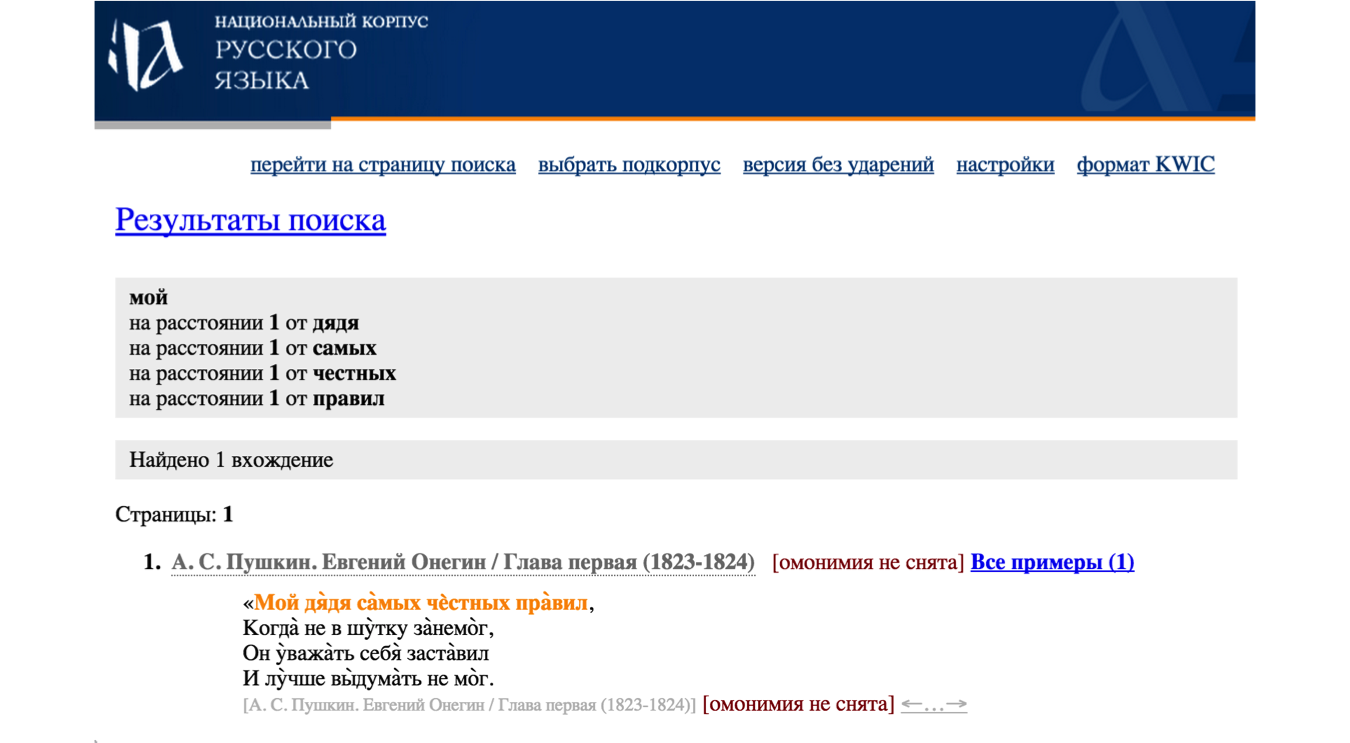Click the [омонимия не снята] label below the verse
The width and height of the screenshot is (1350, 743).
click(x=798, y=705)
